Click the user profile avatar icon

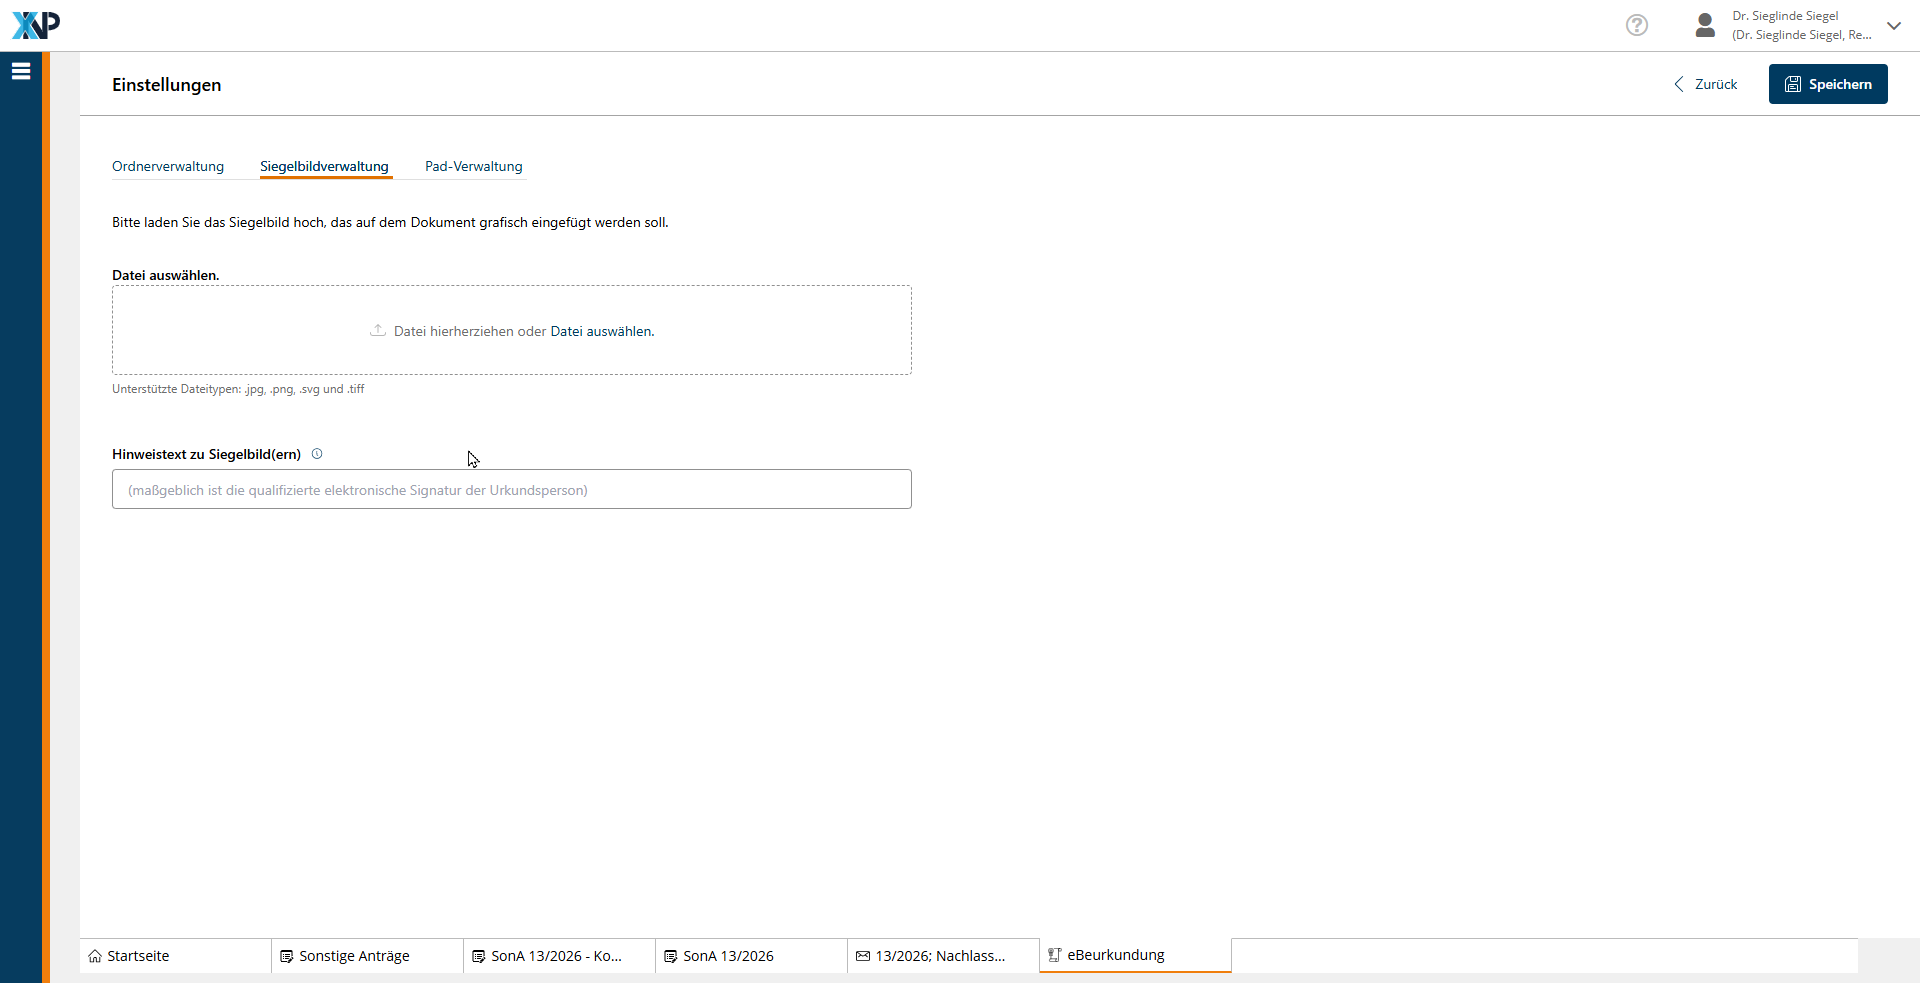(x=1705, y=25)
